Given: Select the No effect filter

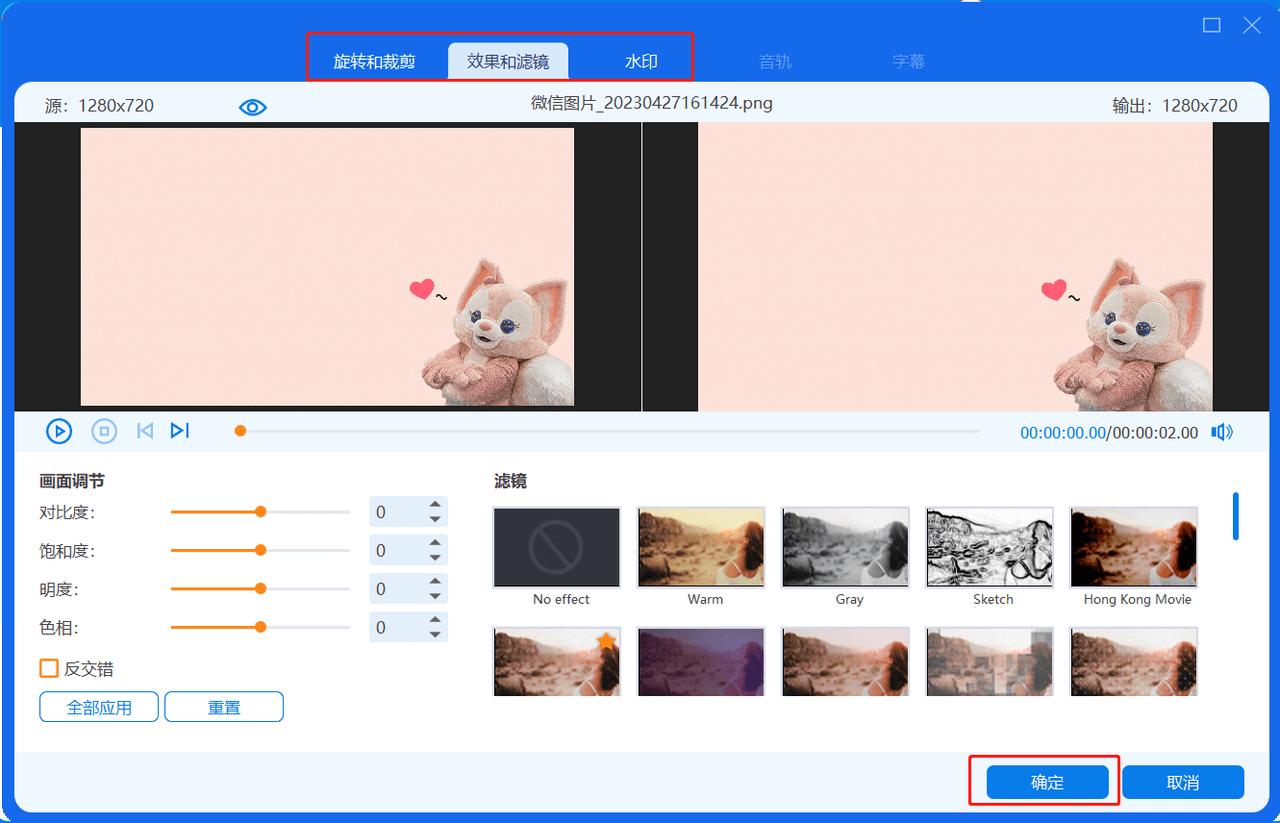Looking at the screenshot, I should [557, 547].
